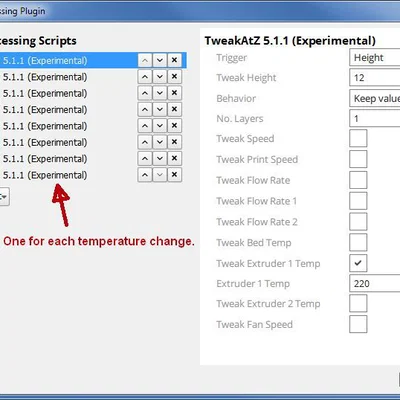400x400 pixels.
Task: Enable the Tweak Extruder 2 Temp checkbox
Action: pyautogui.click(x=358, y=303)
